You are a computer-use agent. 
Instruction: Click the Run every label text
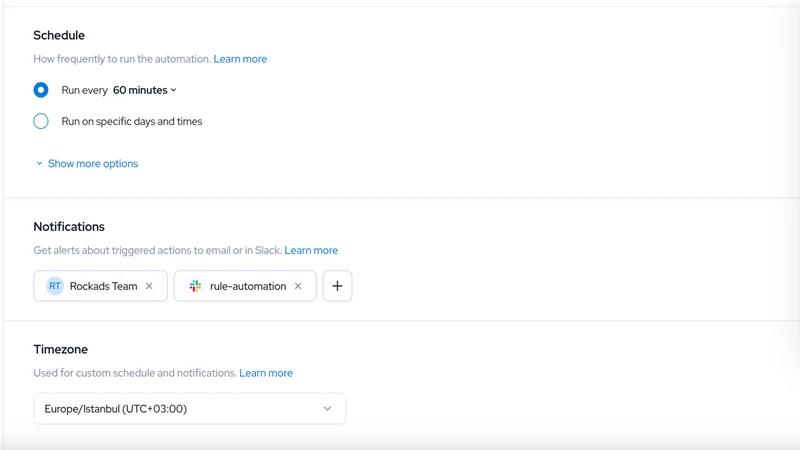point(85,90)
